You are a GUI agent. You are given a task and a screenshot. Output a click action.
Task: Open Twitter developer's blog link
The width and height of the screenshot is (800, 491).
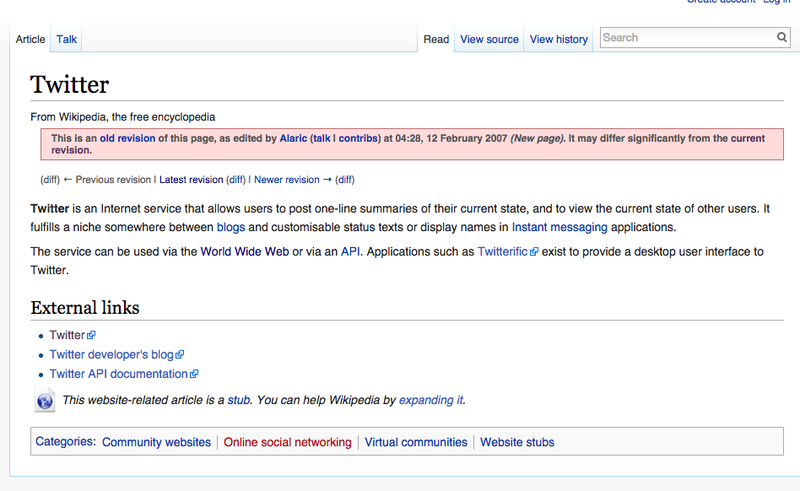coord(111,354)
